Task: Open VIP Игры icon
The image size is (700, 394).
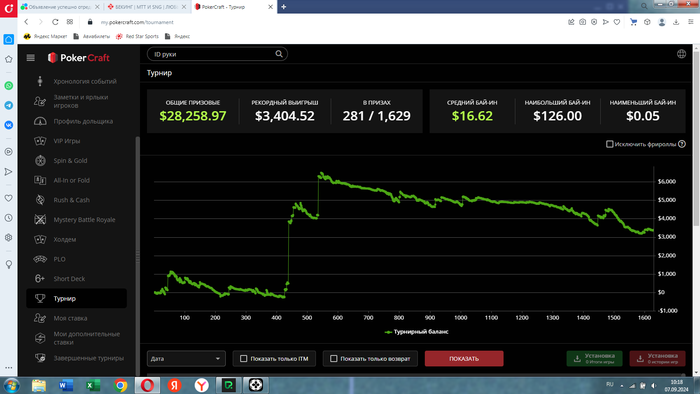Action: tap(40, 141)
